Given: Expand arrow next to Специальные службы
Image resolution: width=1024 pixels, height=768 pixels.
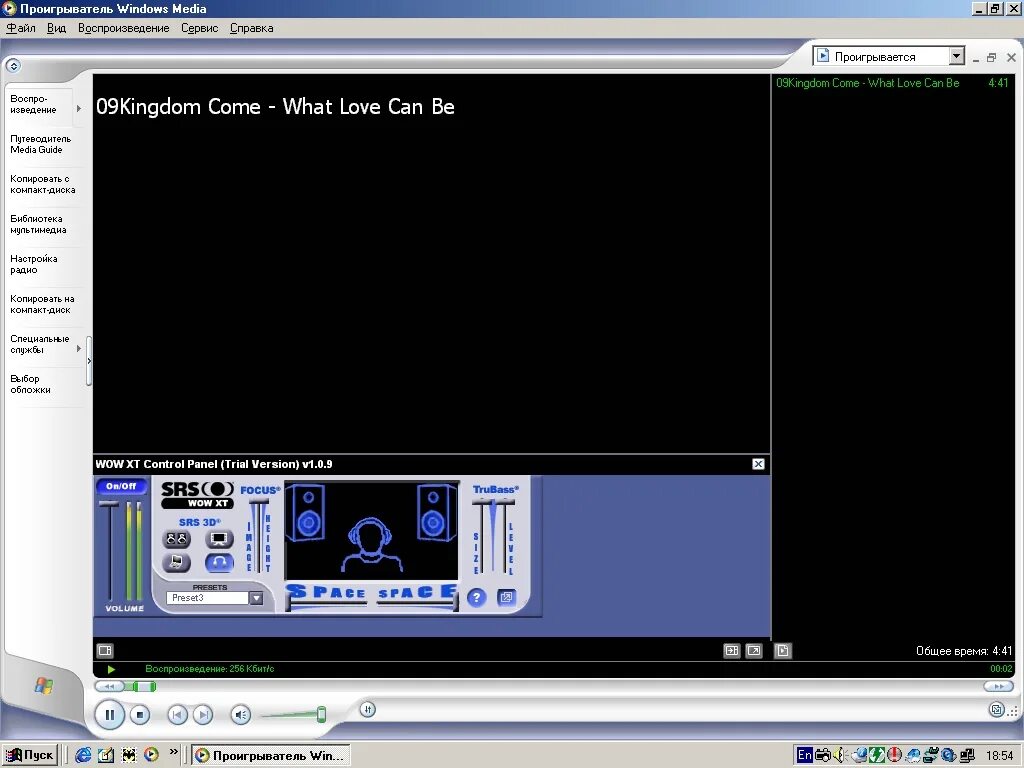Looking at the screenshot, I should click(x=79, y=349).
